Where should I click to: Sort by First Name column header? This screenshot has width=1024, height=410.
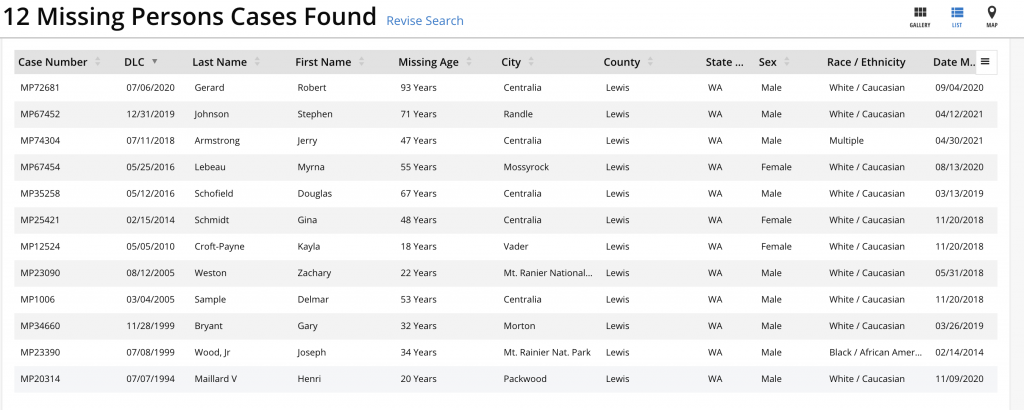323,62
